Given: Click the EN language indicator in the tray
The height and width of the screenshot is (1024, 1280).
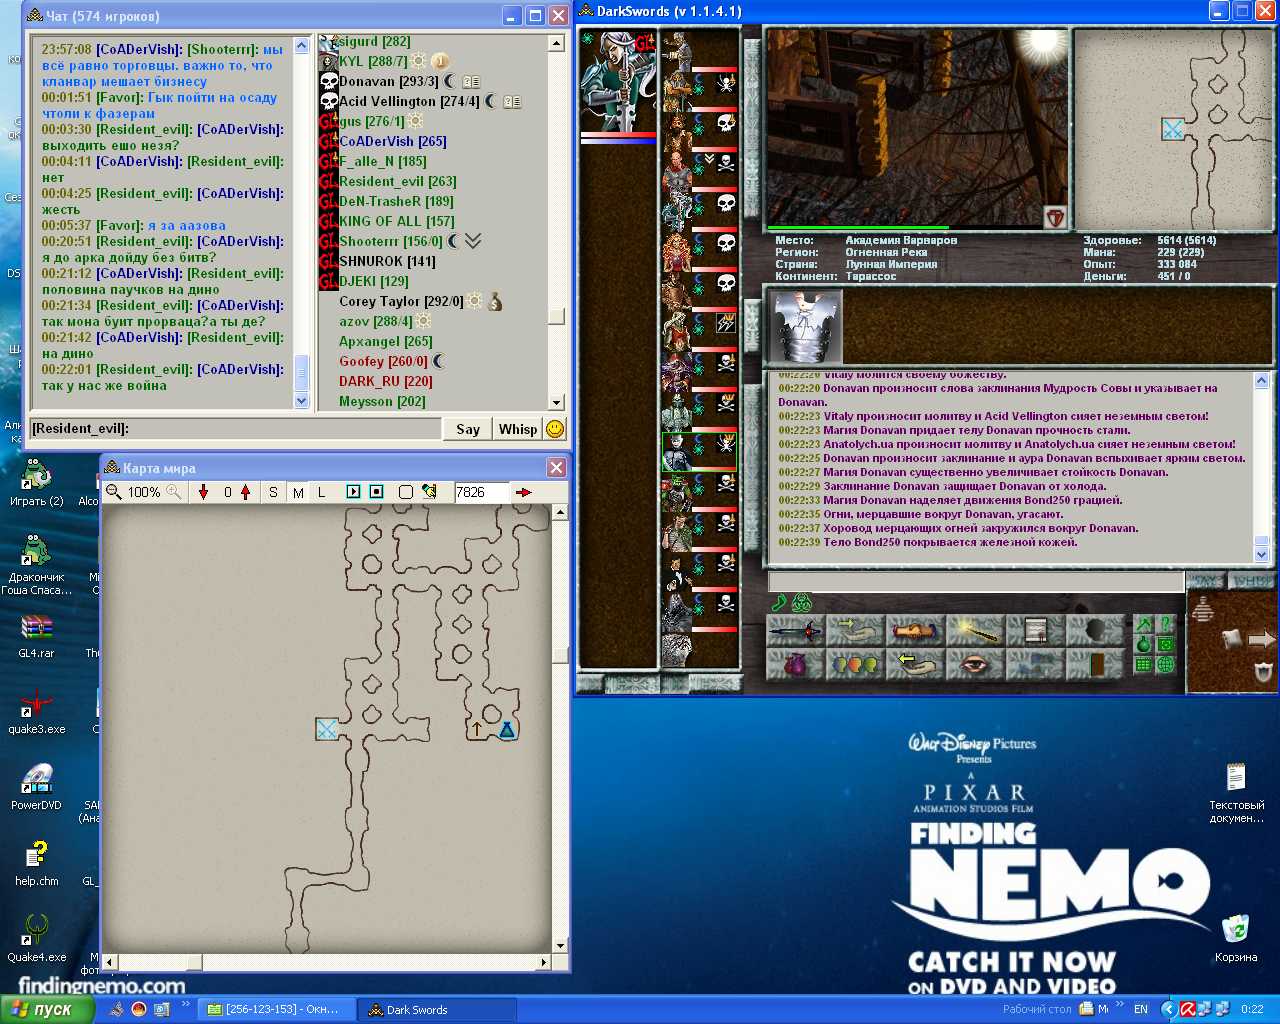Looking at the screenshot, I should click(1141, 1010).
